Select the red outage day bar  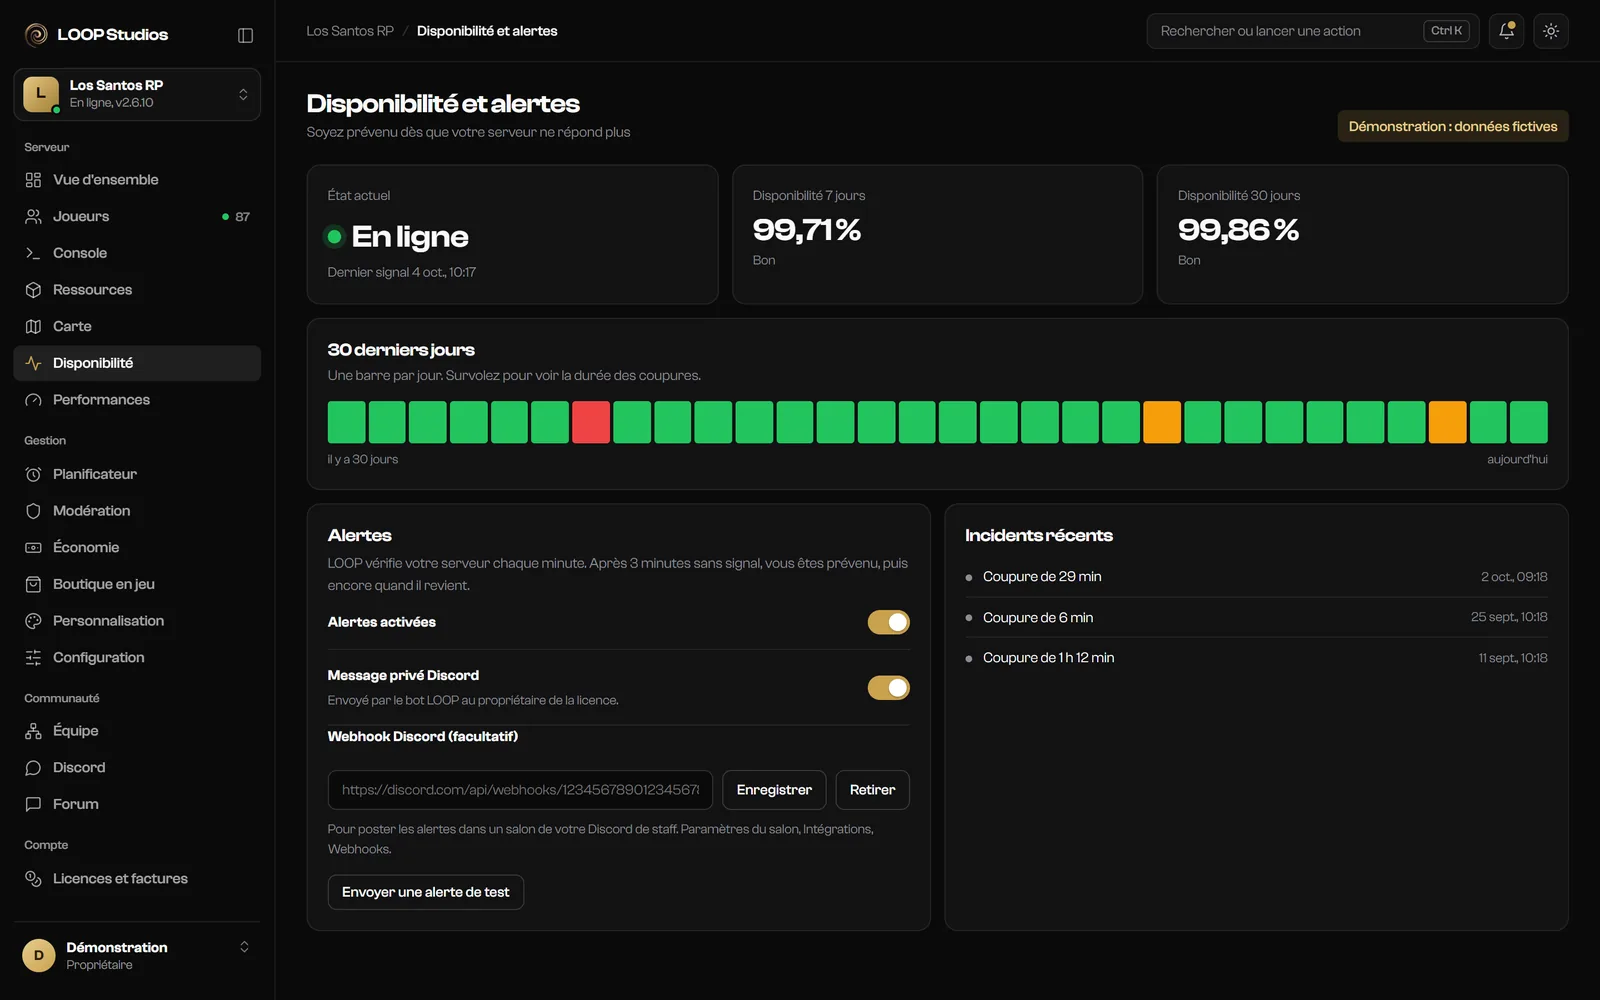pos(591,422)
